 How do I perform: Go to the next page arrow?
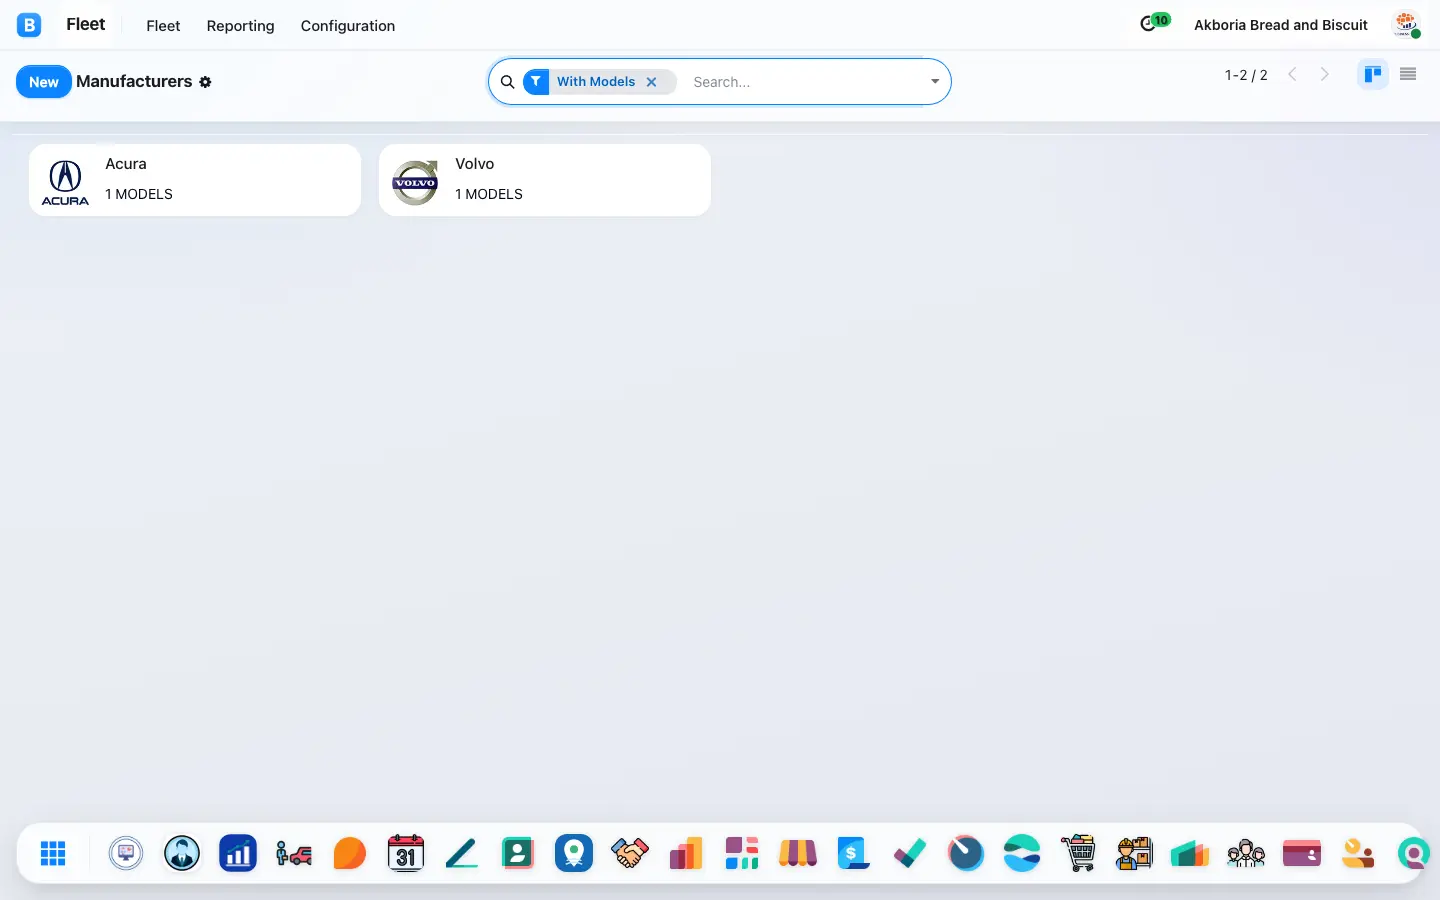click(1325, 75)
